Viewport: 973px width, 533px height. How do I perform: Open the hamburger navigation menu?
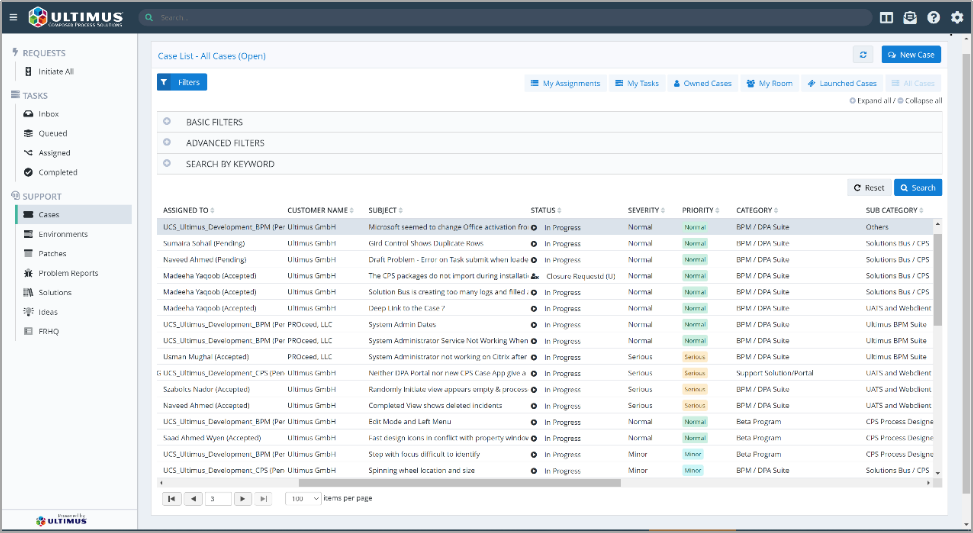coord(13,17)
